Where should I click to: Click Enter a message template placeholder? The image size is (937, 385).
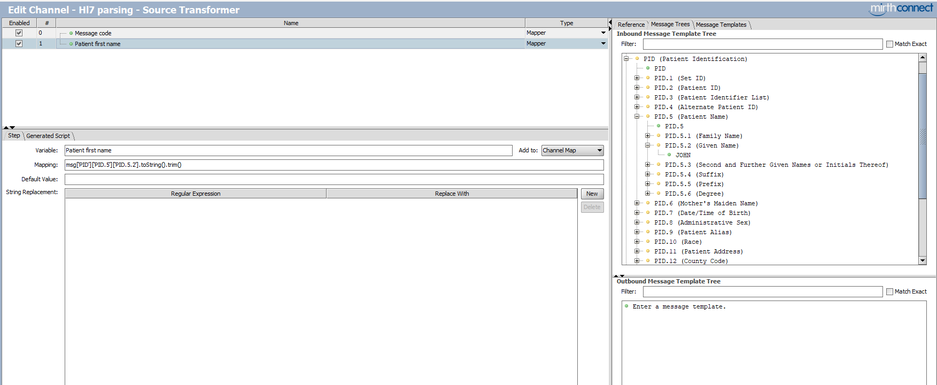point(679,307)
